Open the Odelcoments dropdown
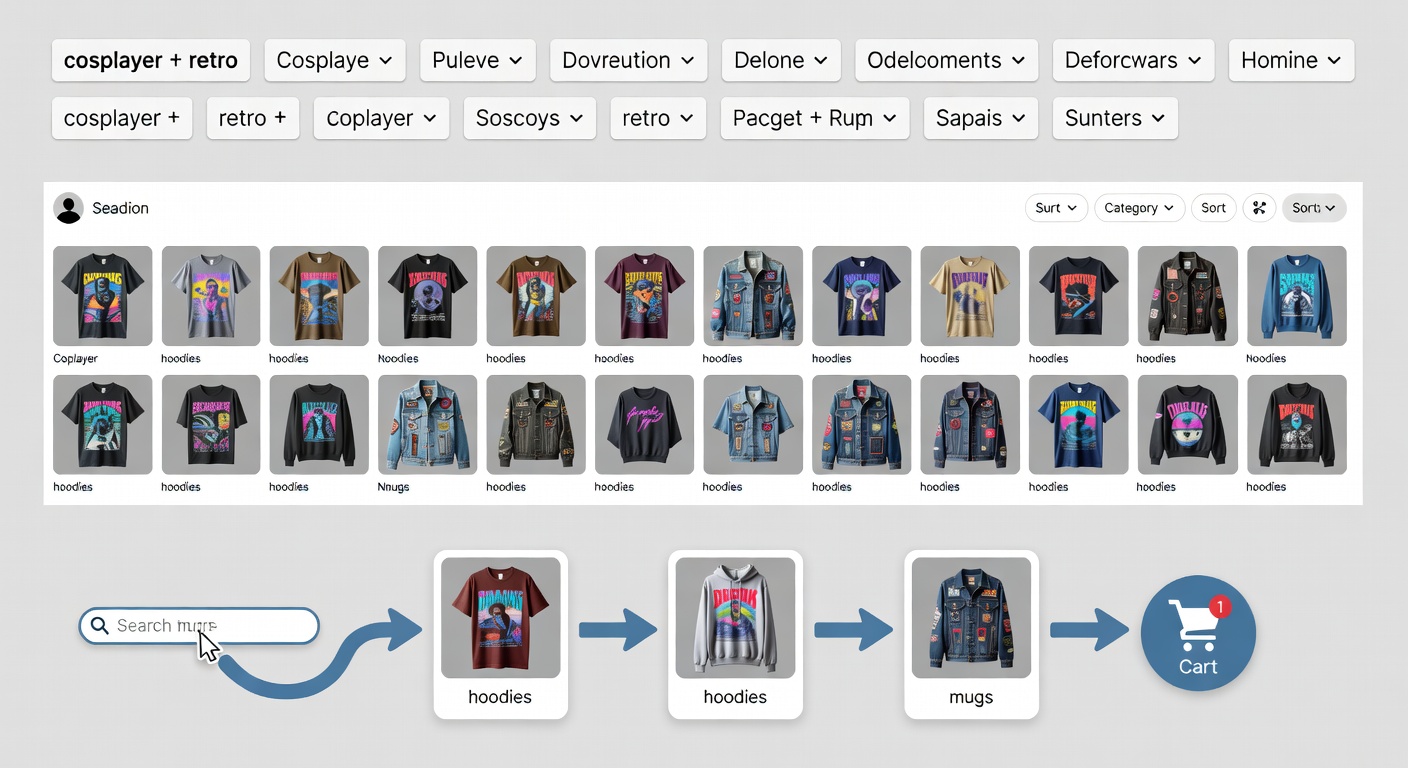The height and width of the screenshot is (768, 1408). click(x=946, y=60)
